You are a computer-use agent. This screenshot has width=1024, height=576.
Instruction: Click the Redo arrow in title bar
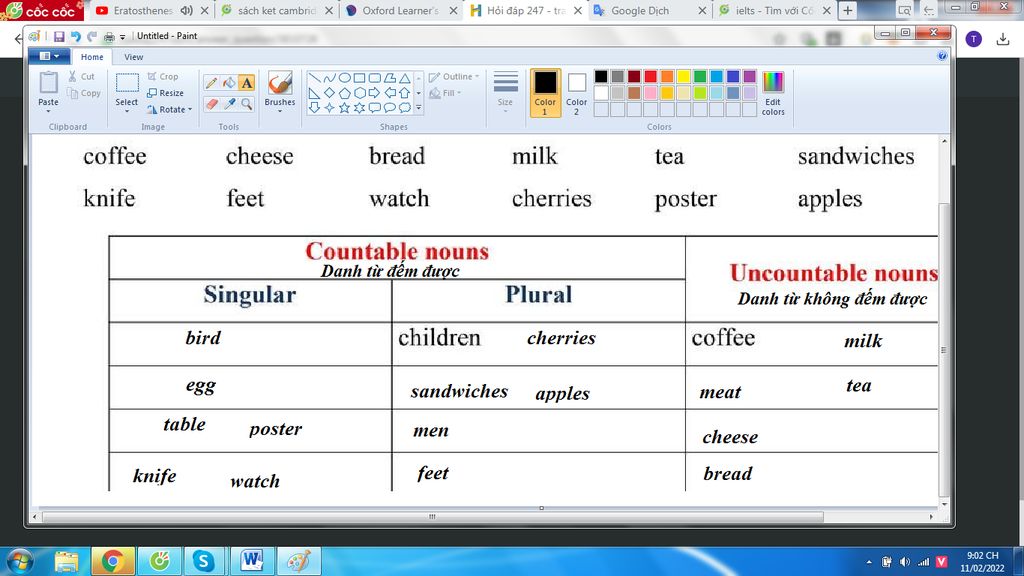coord(92,37)
